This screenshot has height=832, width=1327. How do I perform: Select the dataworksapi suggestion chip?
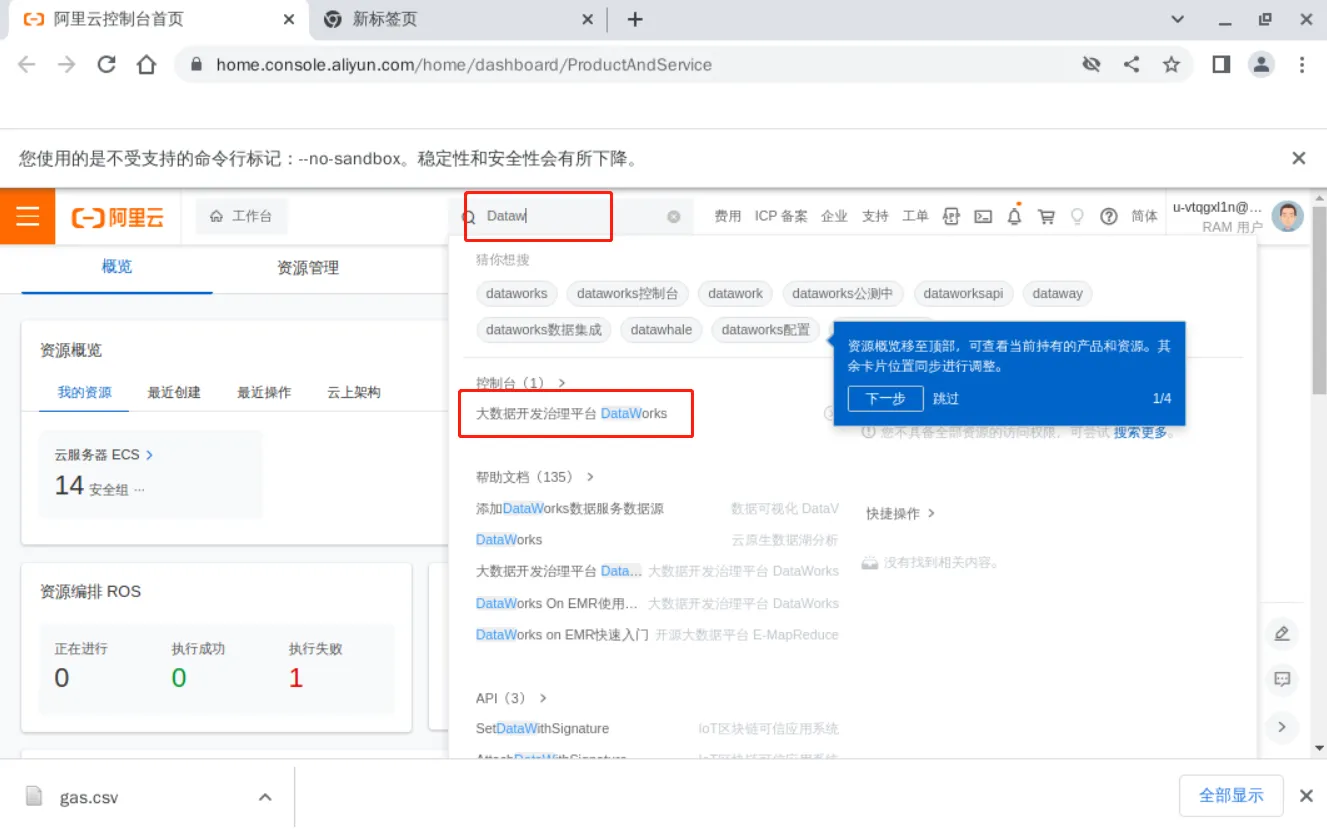click(963, 294)
